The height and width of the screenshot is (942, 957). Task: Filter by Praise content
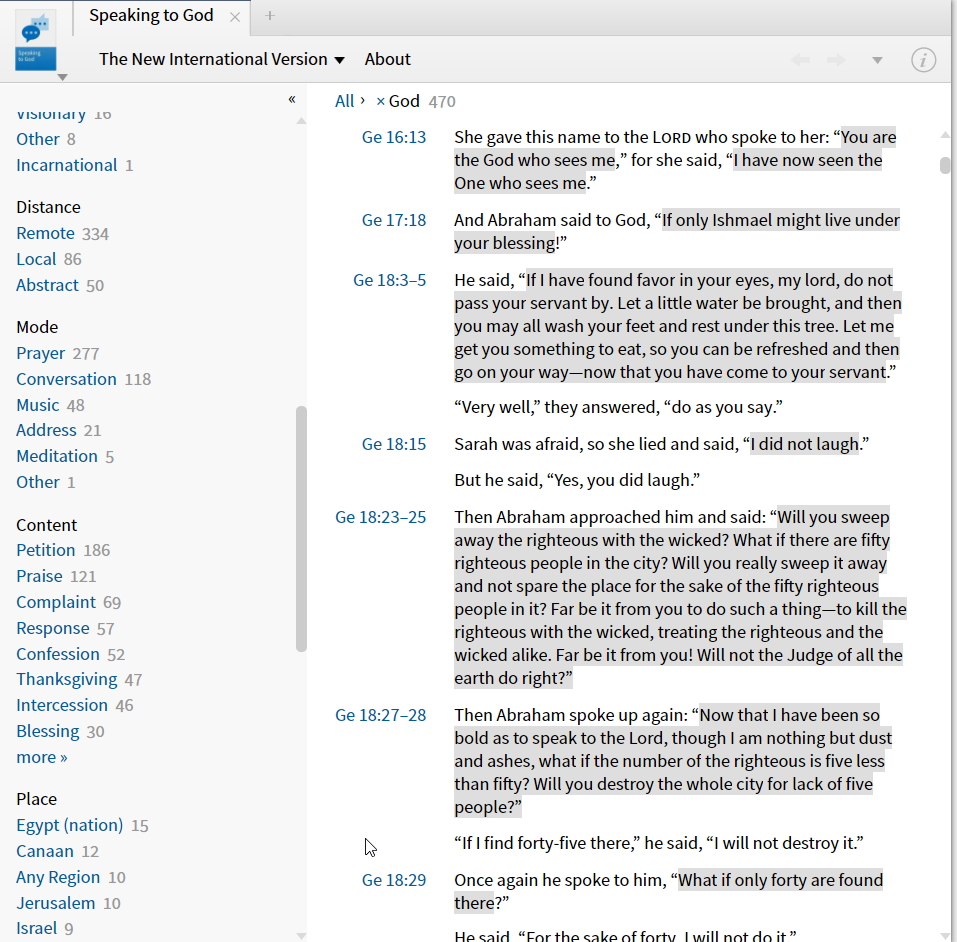click(39, 576)
